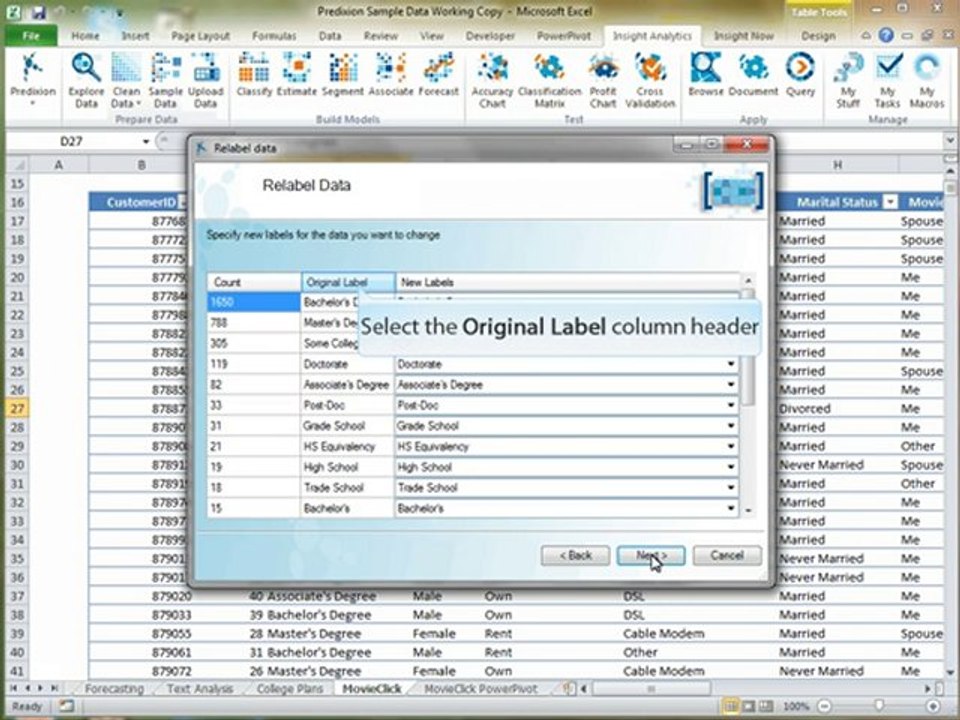Open the Segment model tool

tap(342, 75)
